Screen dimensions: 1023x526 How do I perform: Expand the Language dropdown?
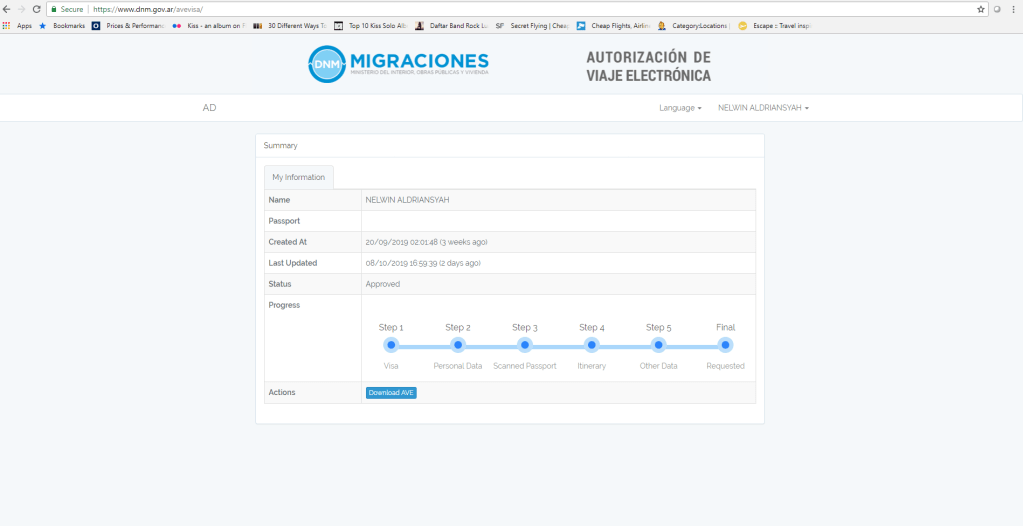pyautogui.click(x=680, y=108)
